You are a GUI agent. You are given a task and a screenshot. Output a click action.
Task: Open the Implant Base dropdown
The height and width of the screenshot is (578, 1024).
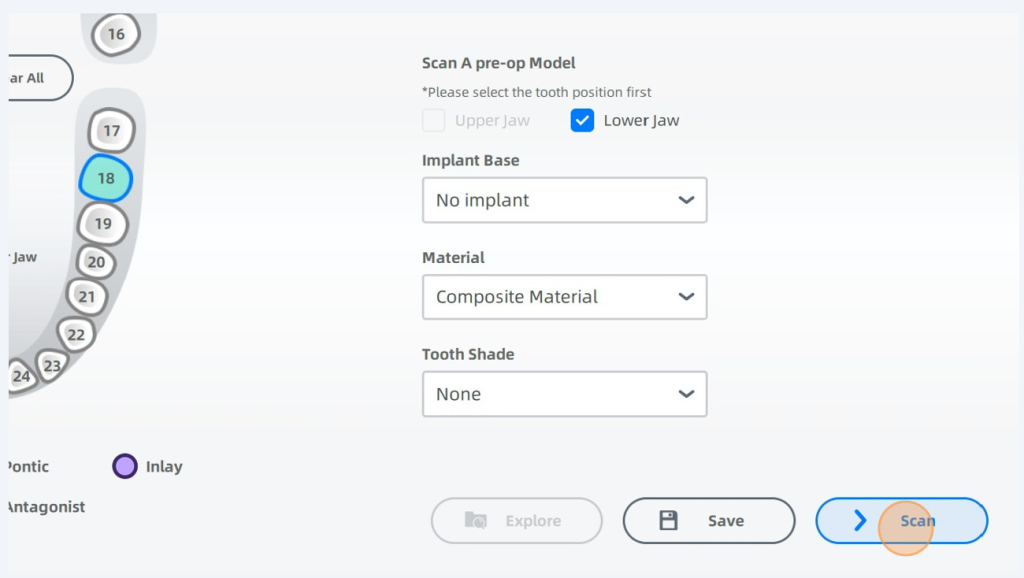tap(564, 200)
